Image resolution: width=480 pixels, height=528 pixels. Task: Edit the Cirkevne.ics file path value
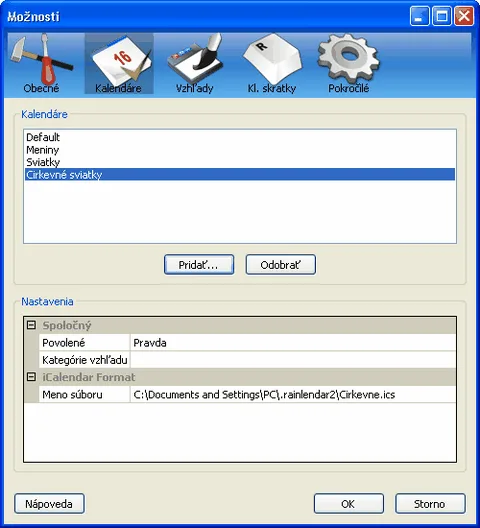(293, 394)
